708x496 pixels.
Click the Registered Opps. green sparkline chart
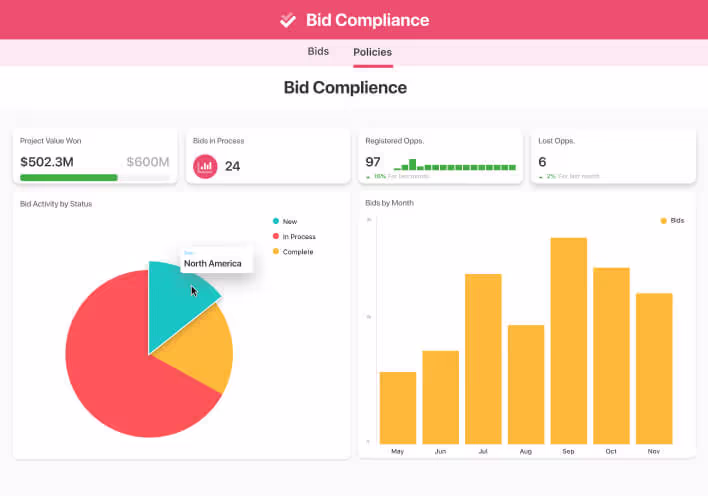[x=453, y=166]
